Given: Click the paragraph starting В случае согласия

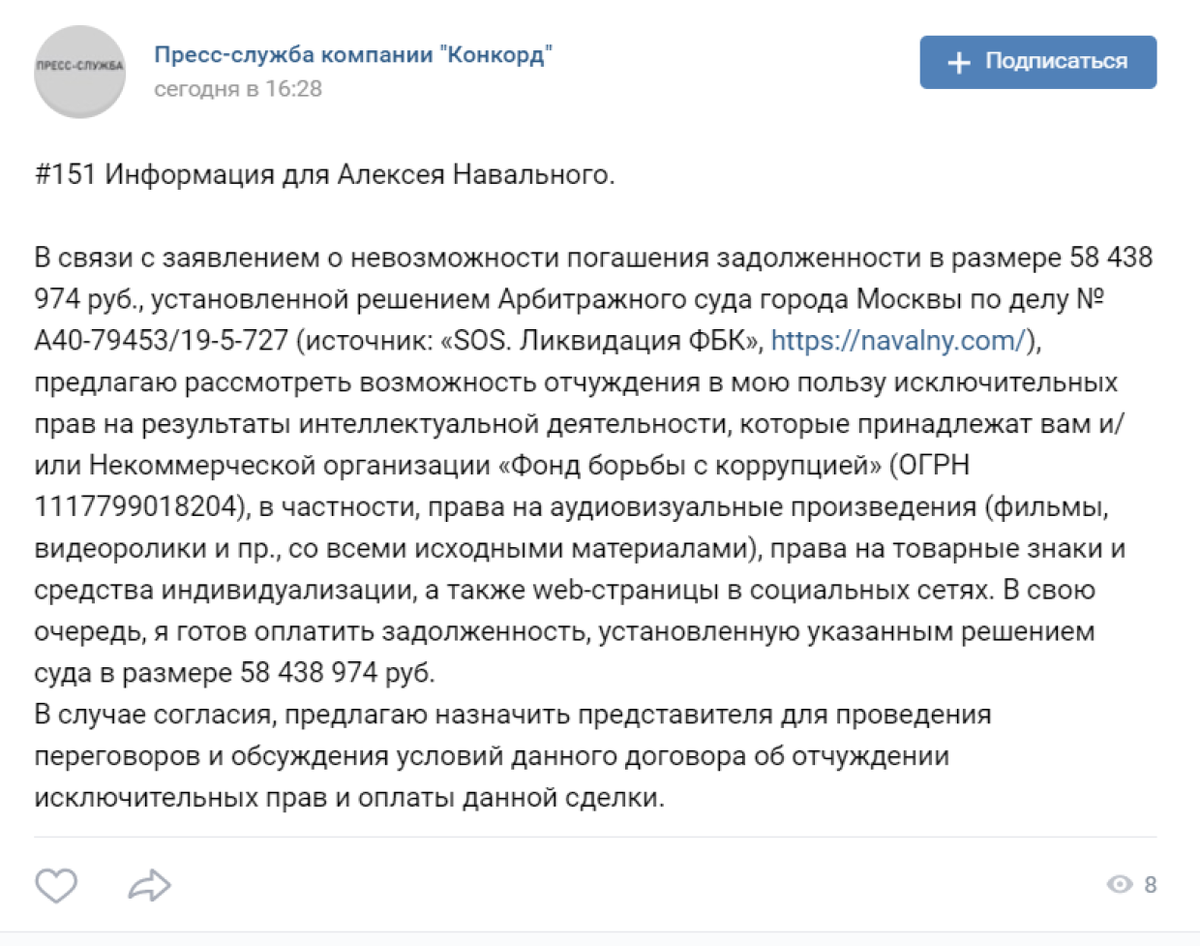Looking at the screenshot, I should 512,757.
